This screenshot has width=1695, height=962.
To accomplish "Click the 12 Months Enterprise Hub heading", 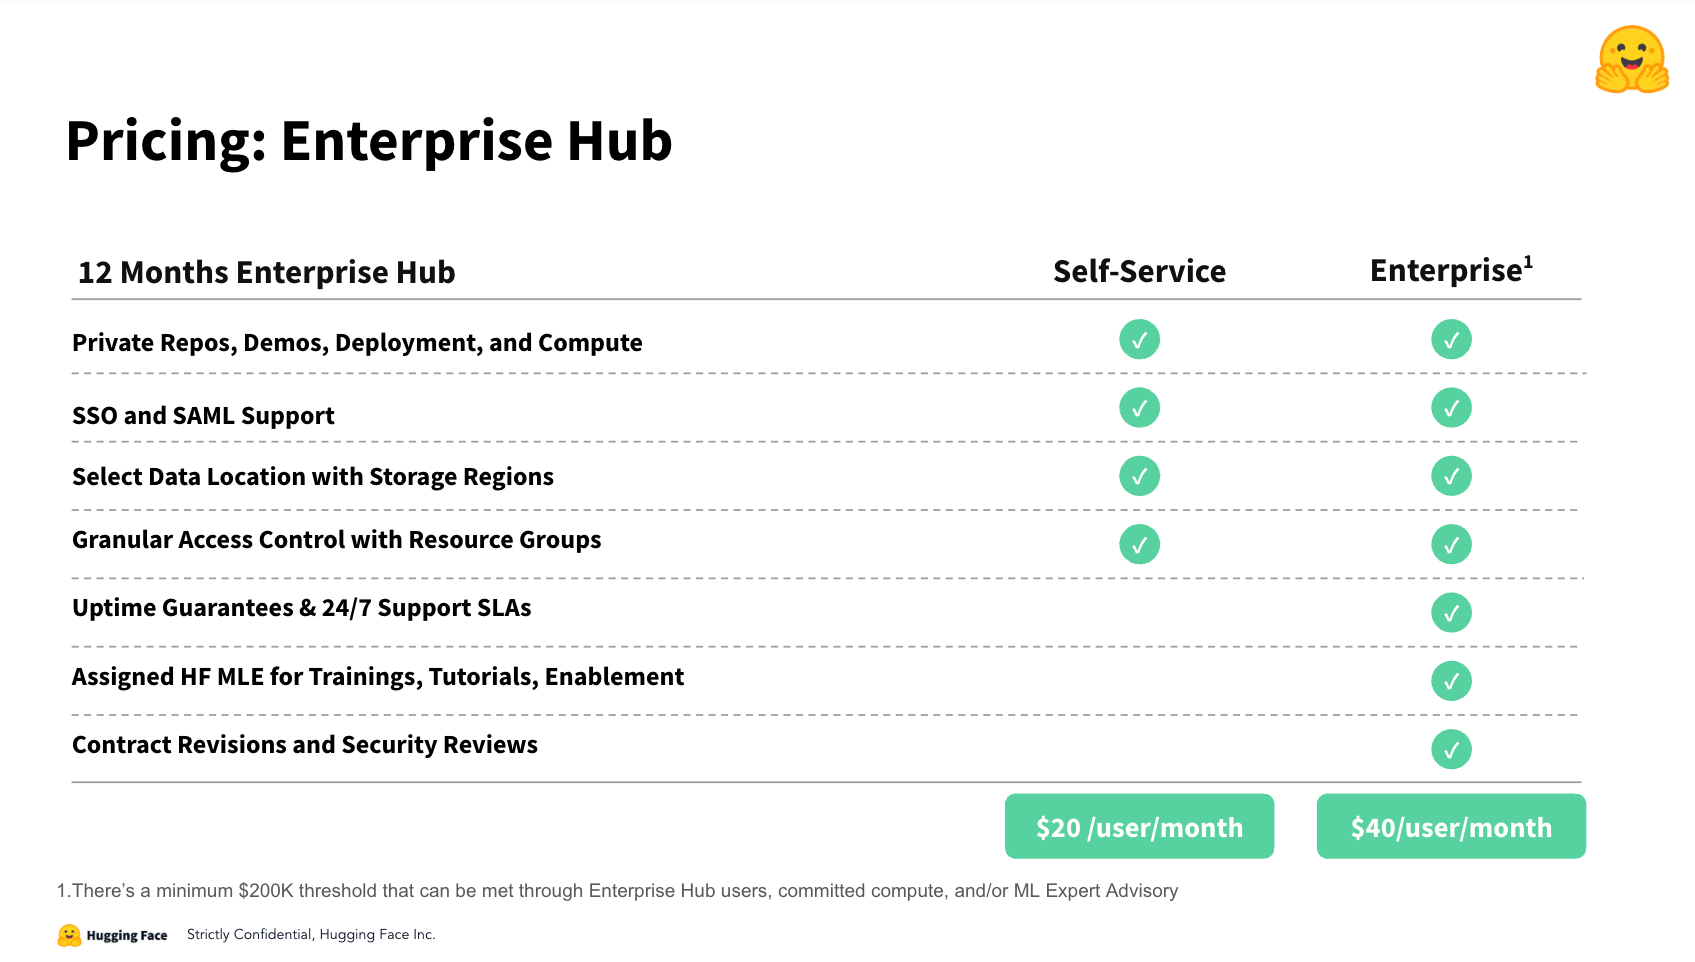I will tap(267, 272).
